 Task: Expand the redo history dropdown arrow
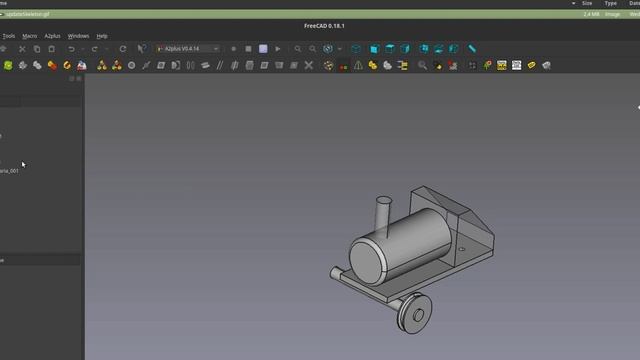[107, 49]
